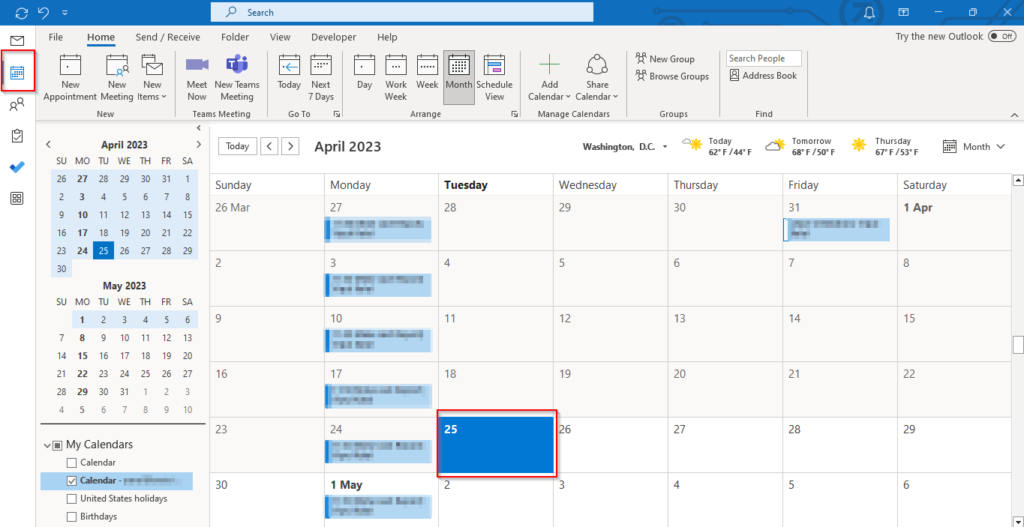Open the appointment on Friday 31 March
The width and height of the screenshot is (1024, 527).
tap(837, 229)
